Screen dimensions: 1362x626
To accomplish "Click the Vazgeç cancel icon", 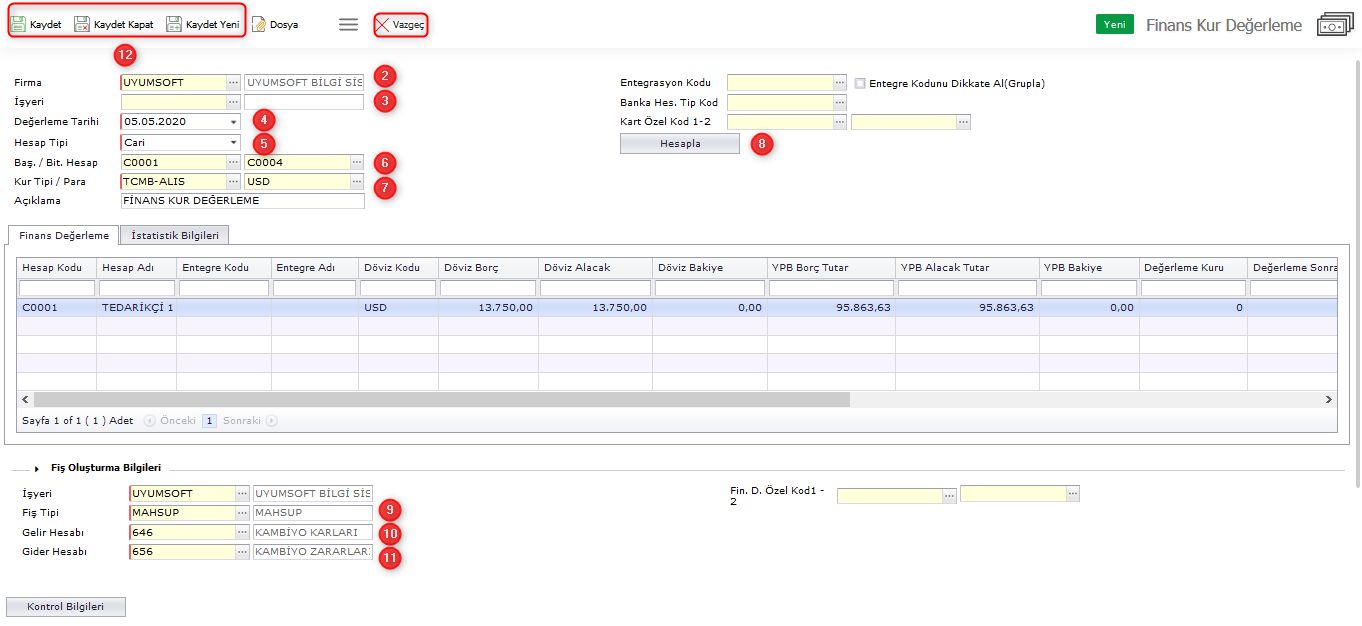I will tap(383, 25).
